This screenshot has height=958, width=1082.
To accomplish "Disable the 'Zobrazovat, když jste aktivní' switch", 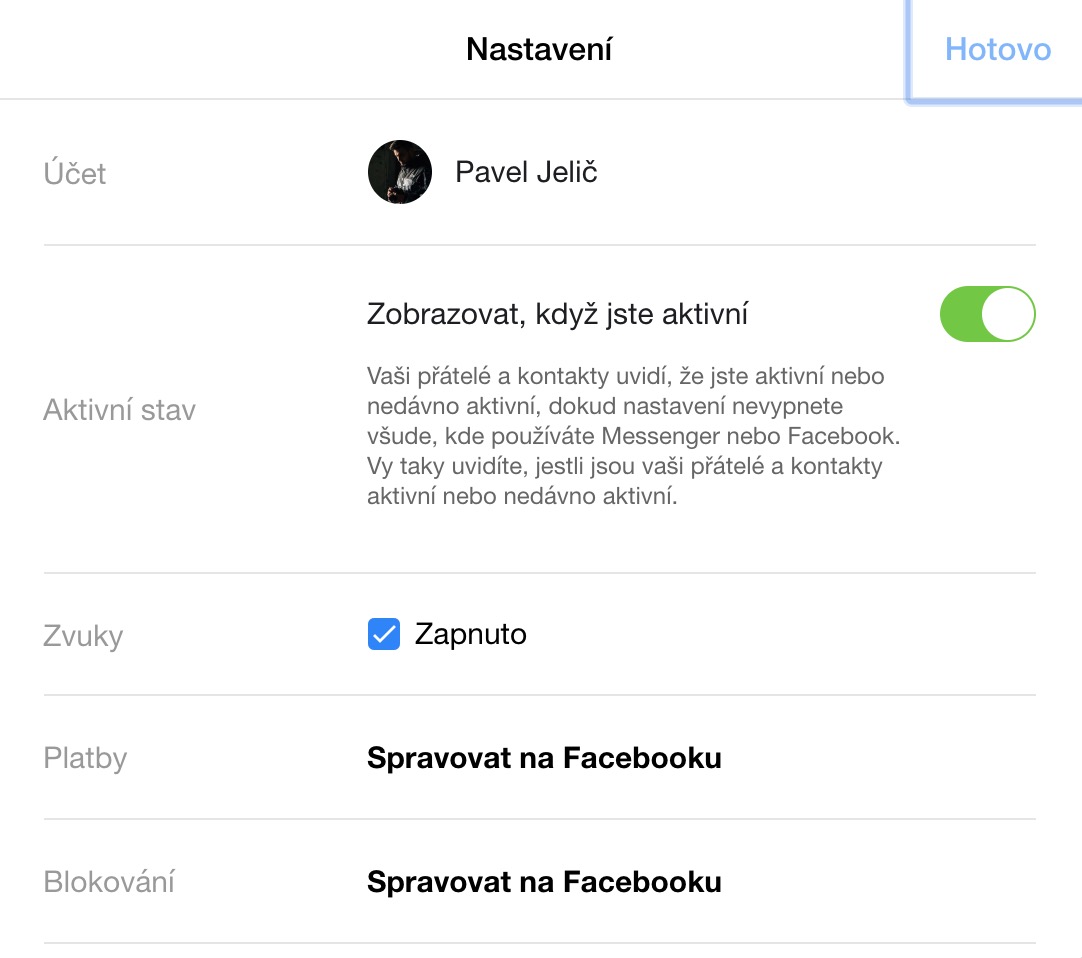I will pos(987,315).
